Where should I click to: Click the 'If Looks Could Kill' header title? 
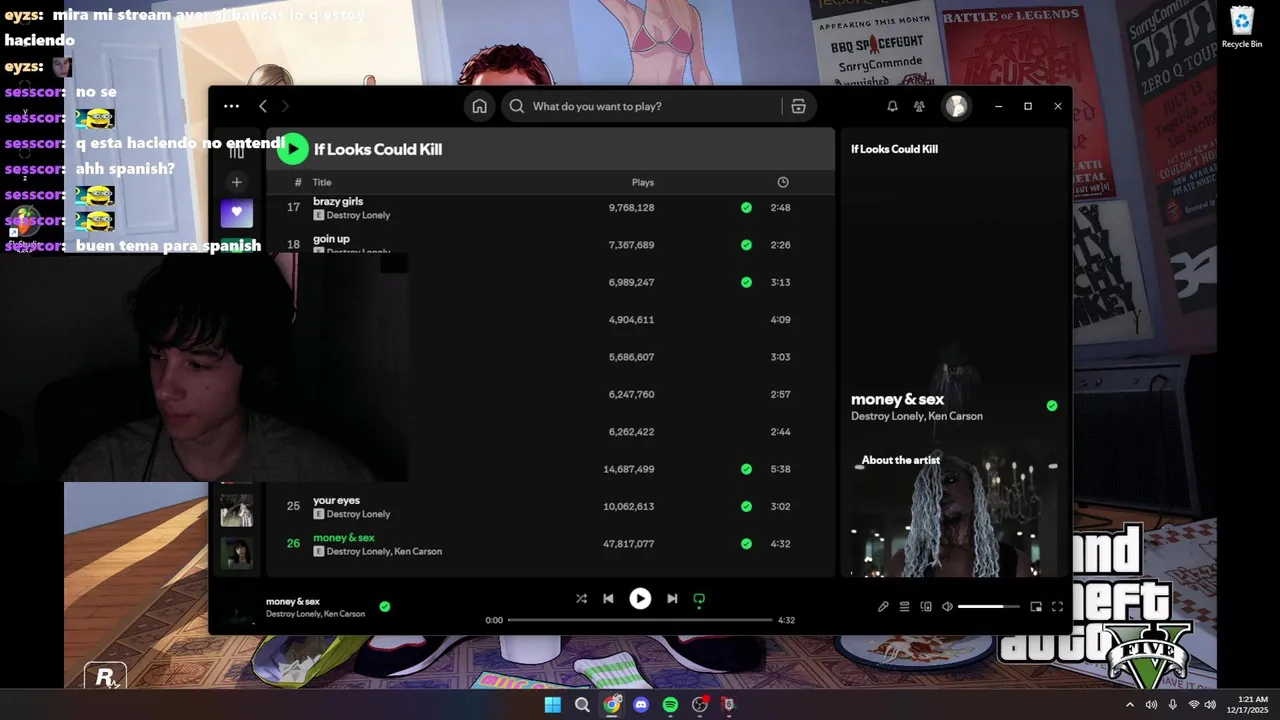point(378,149)
